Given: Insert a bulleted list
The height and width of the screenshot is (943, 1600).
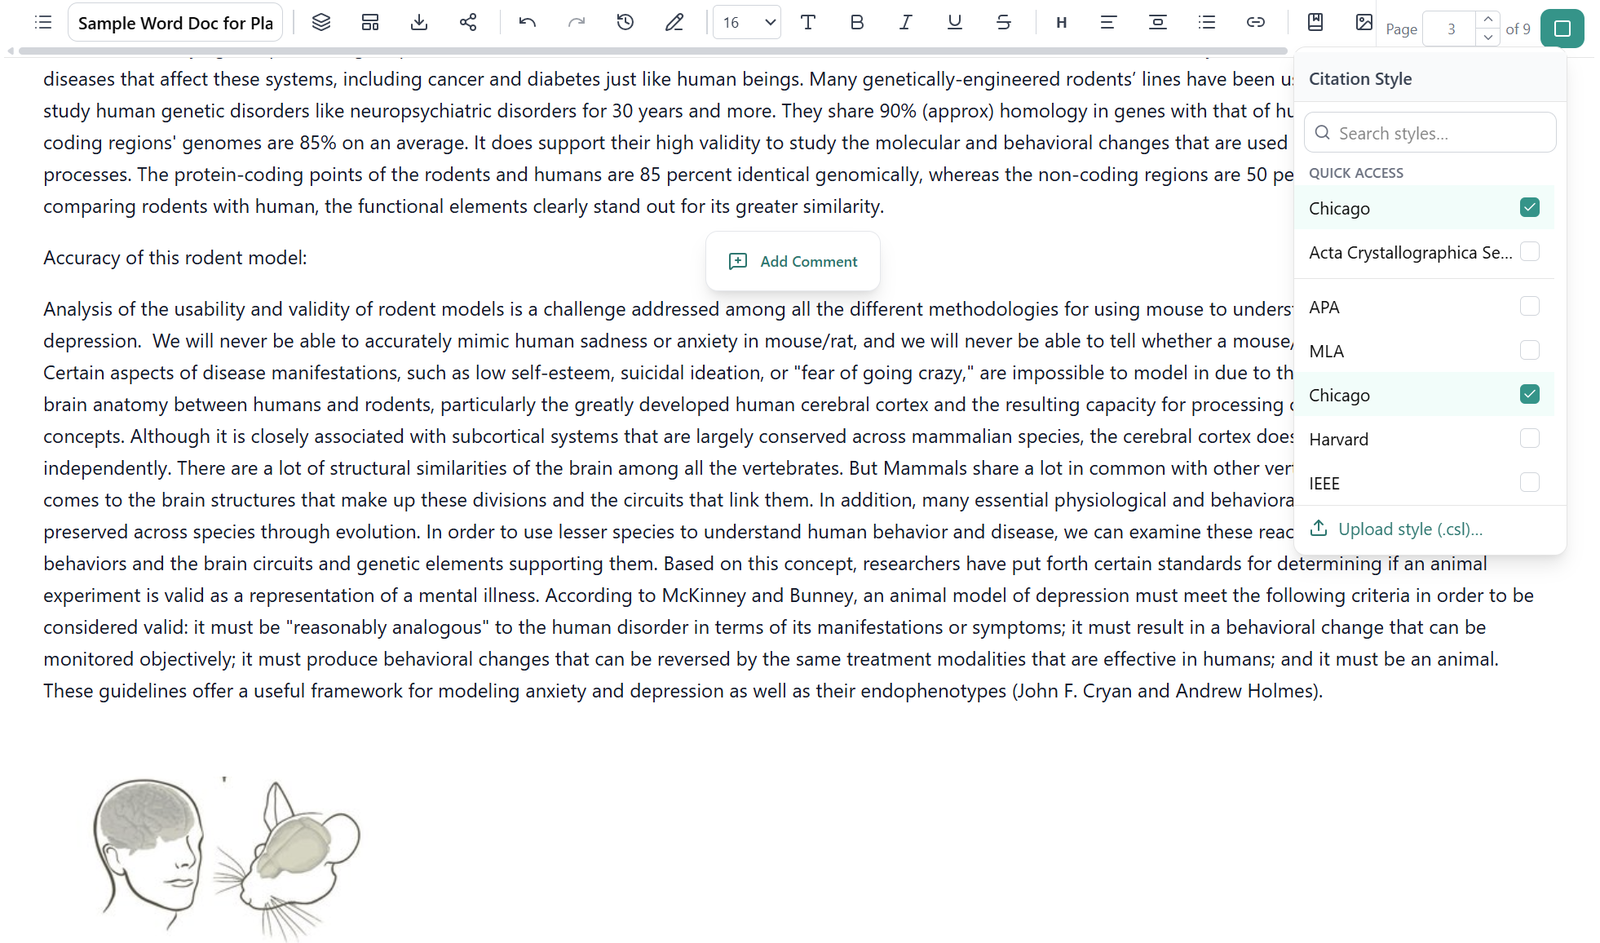Looking at the screenshot, I should coord(1207,22).
